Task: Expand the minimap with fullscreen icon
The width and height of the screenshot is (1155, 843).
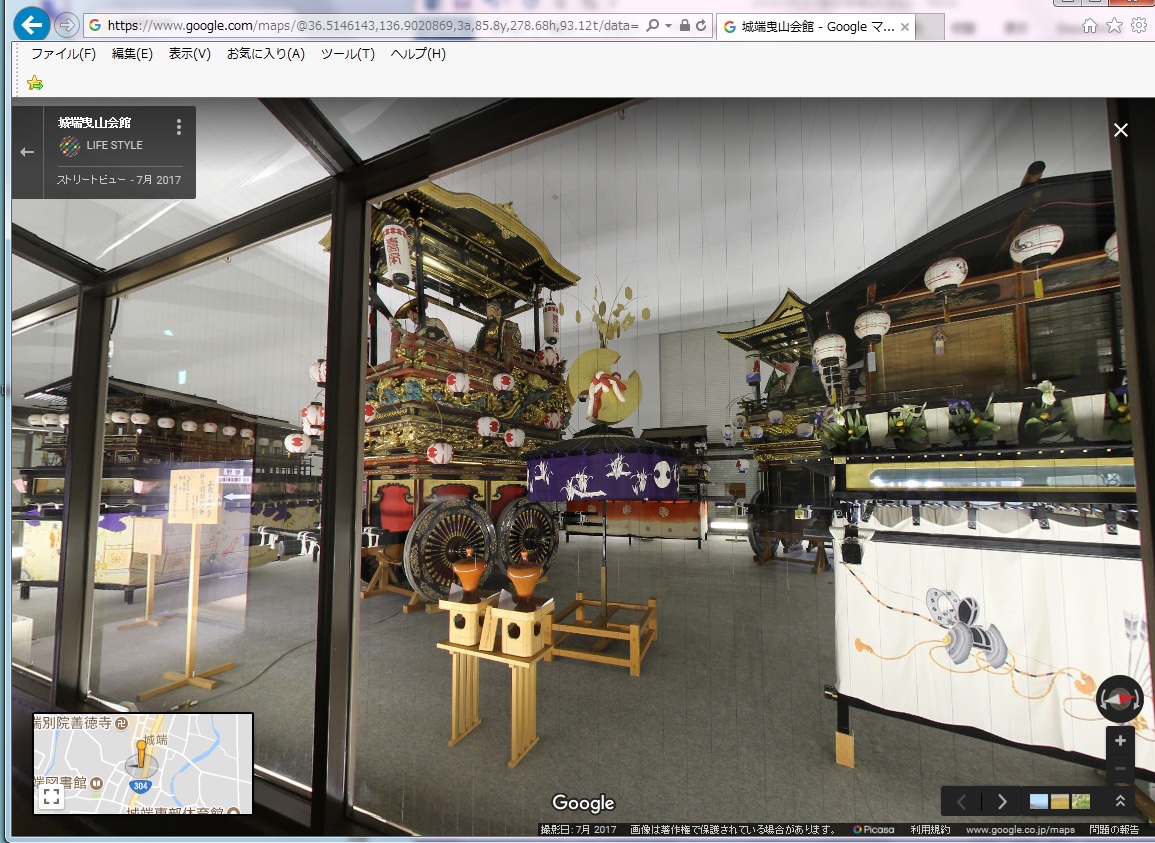Action: coord(51,796)
